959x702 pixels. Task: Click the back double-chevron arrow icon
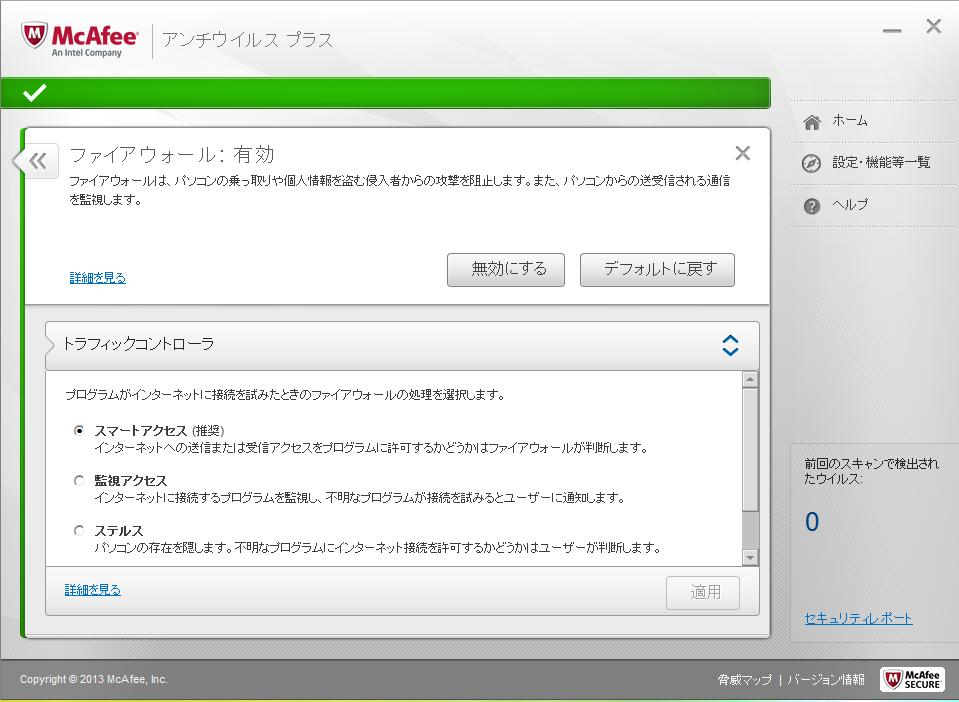(37, 161)
